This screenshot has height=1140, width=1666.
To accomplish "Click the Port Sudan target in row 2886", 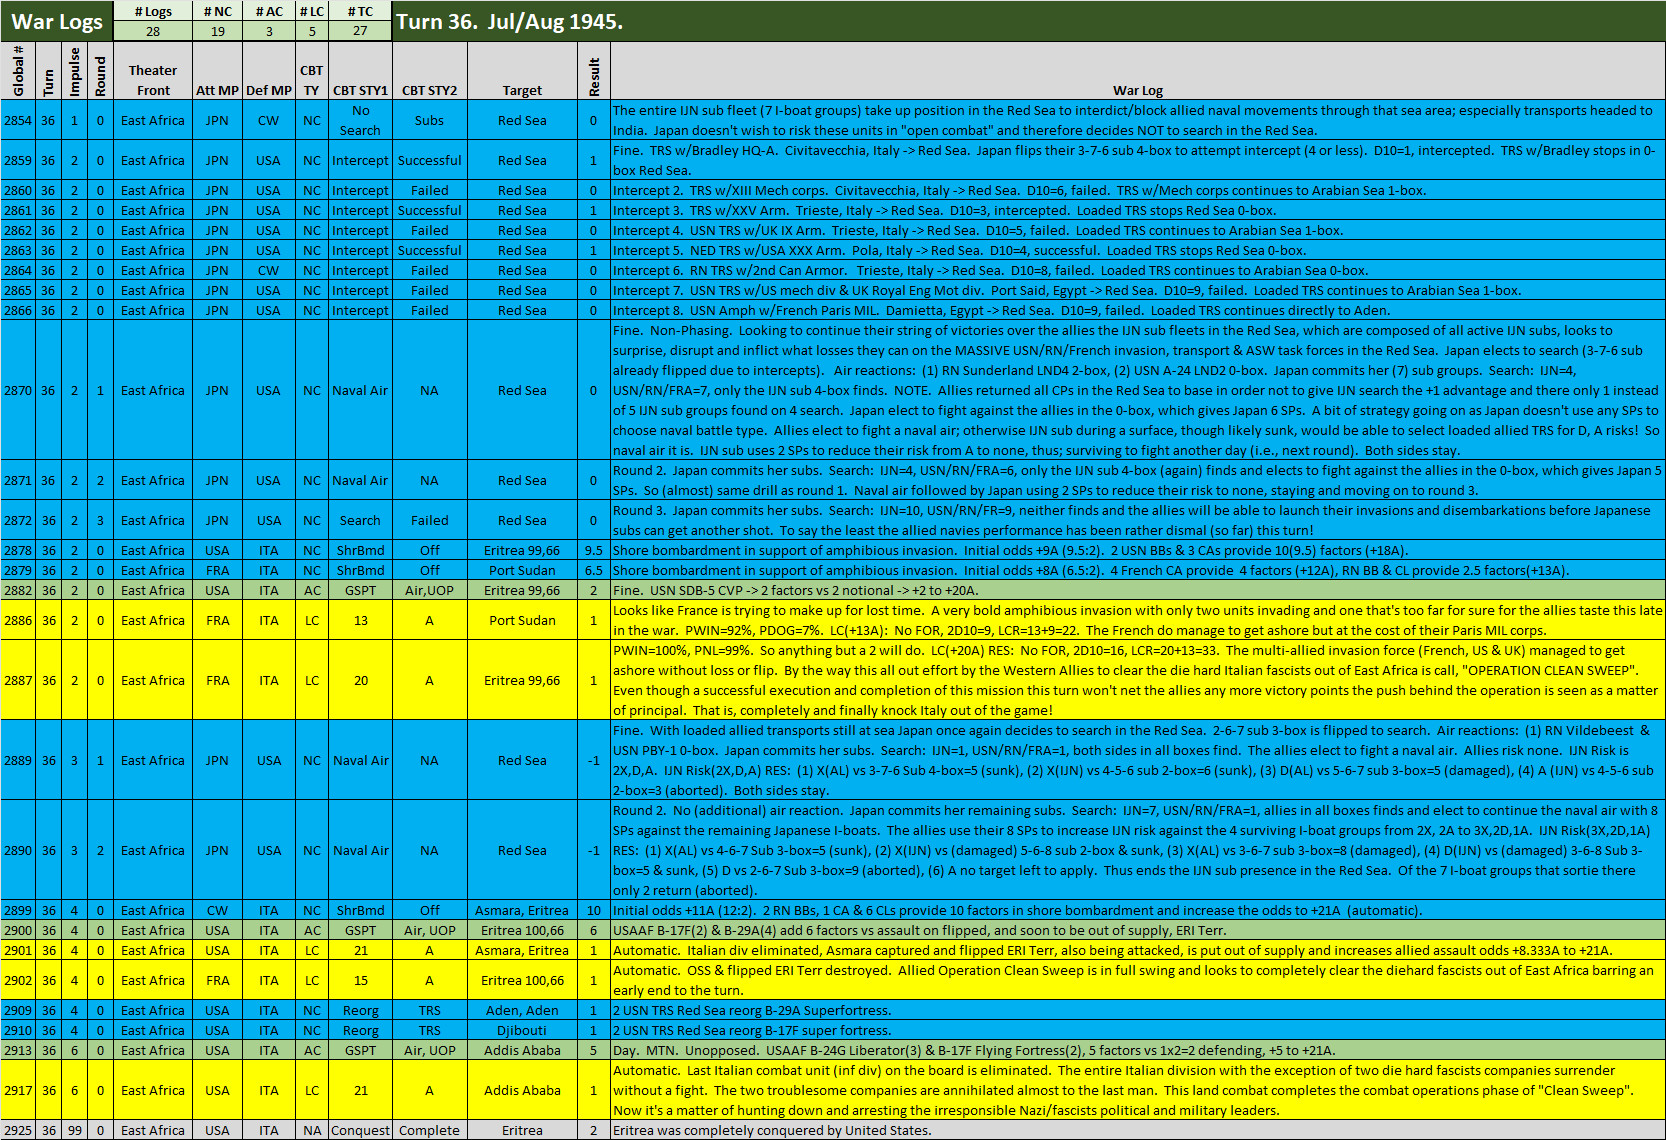I will point(522,620).
